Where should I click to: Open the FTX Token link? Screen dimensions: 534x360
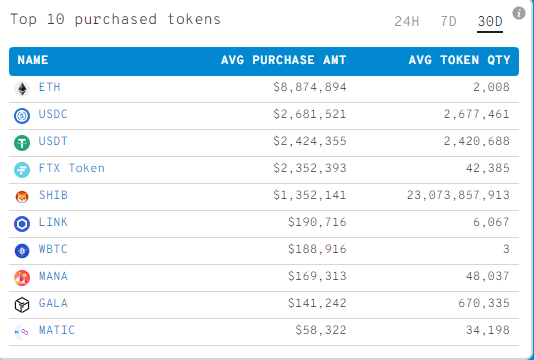(72, 168)
